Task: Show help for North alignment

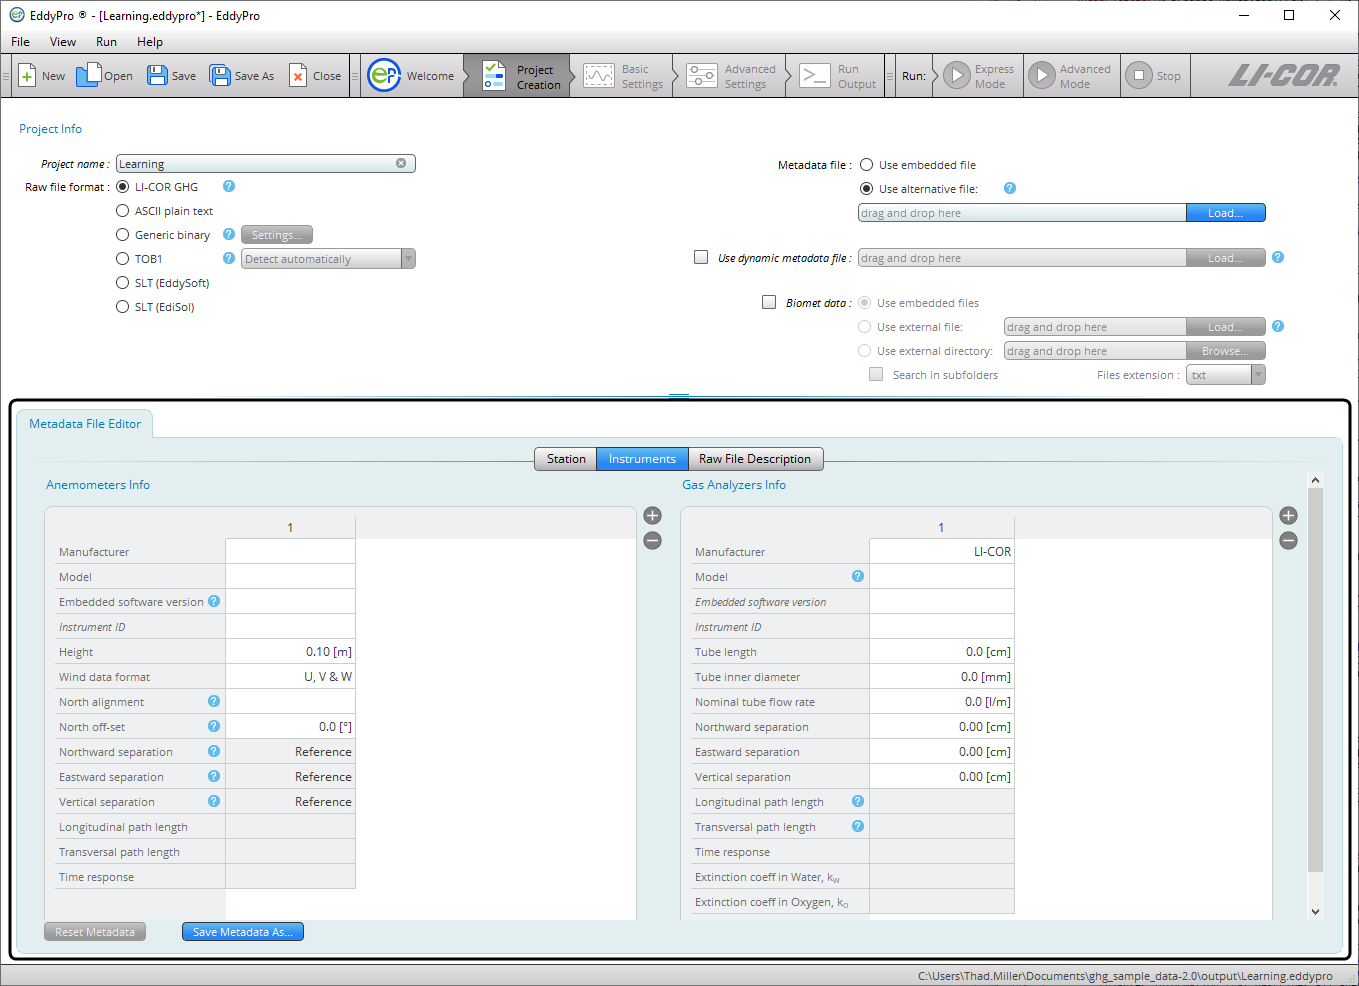Action: (x=214, y=701)
